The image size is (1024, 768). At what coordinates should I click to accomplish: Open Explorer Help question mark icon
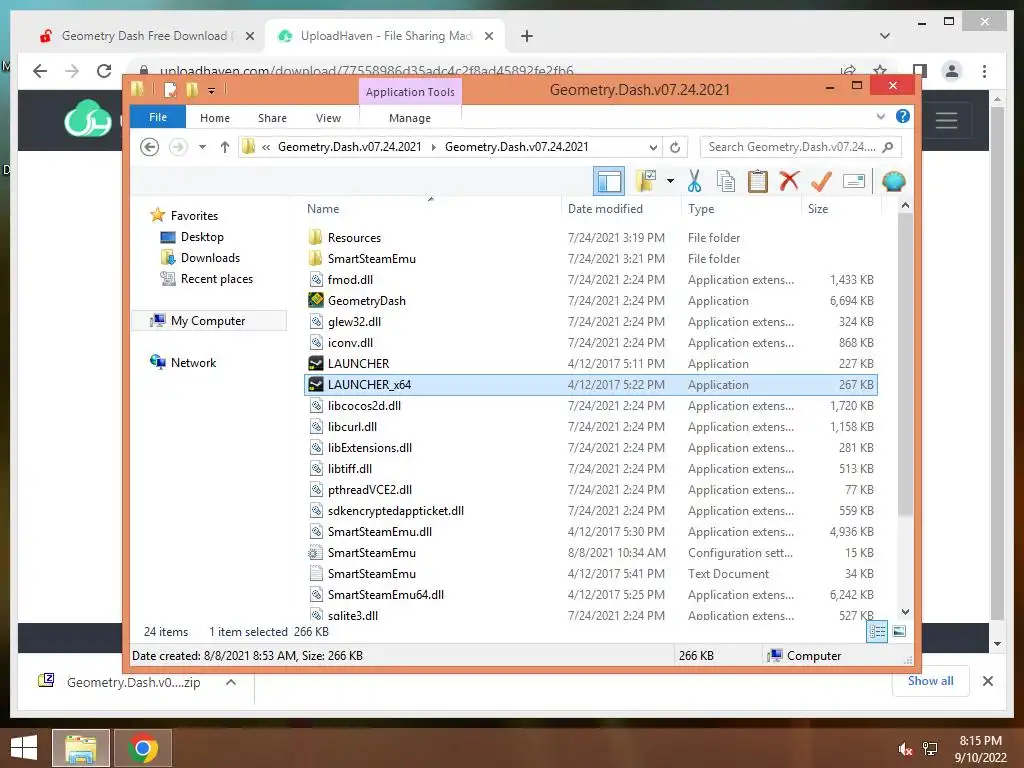click(x=903, y=116)
